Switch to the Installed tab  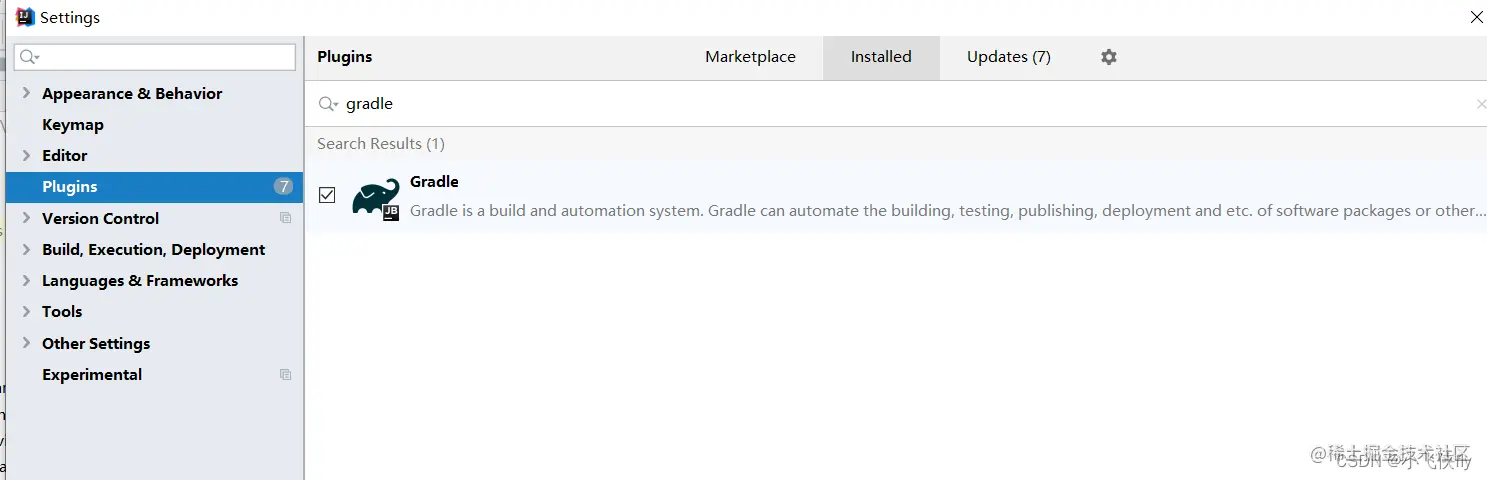881,57
